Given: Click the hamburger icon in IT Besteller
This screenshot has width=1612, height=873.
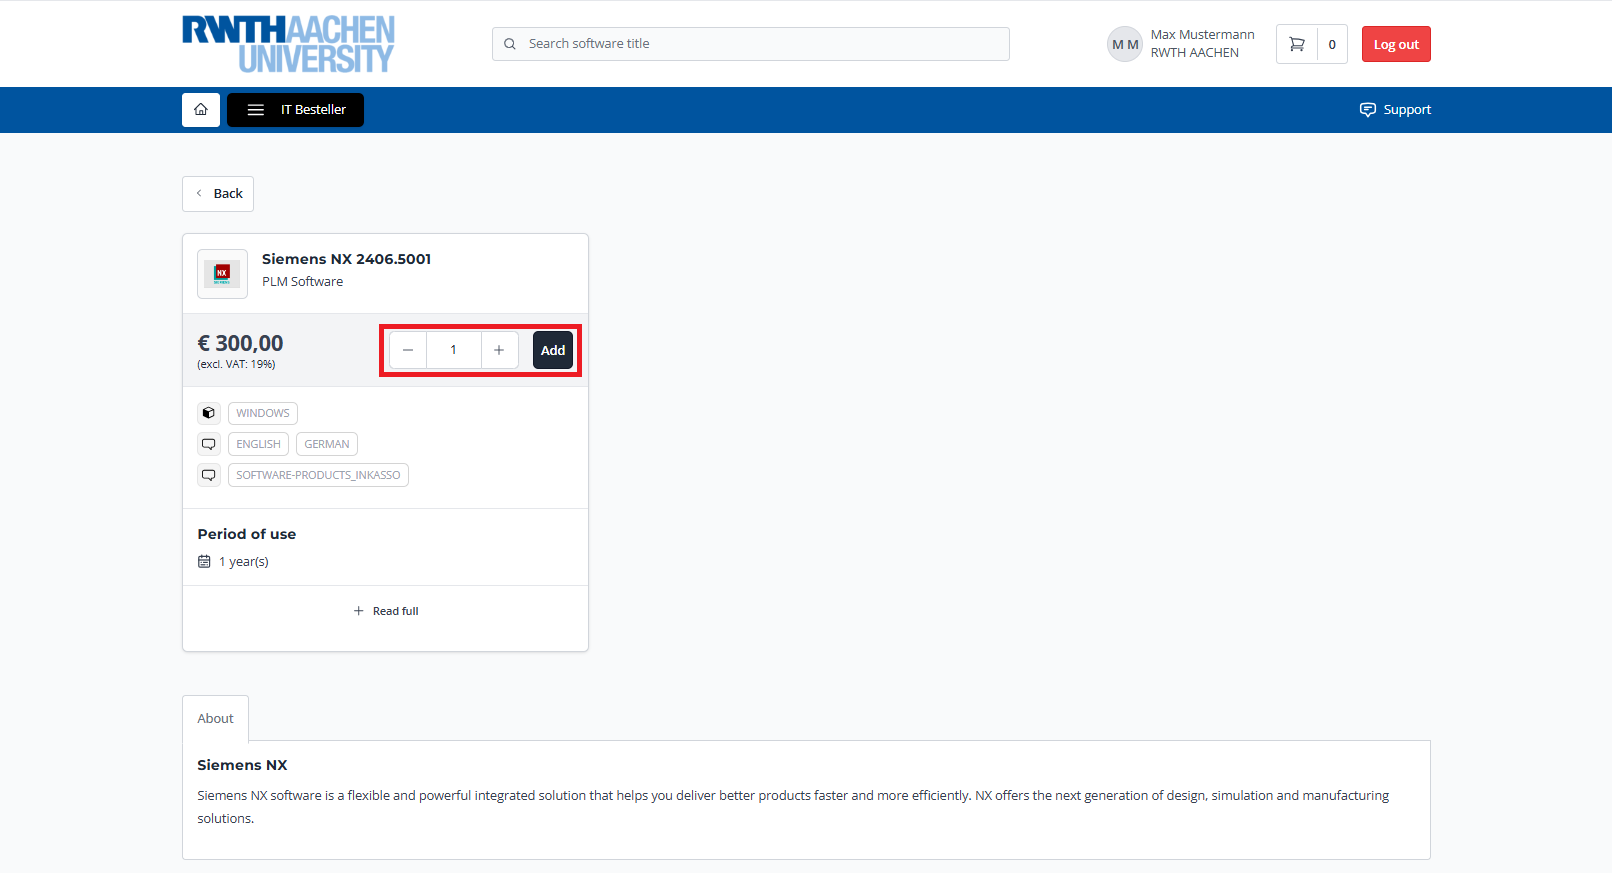Looking at the screenshot, I should click(x=256, y=110).
